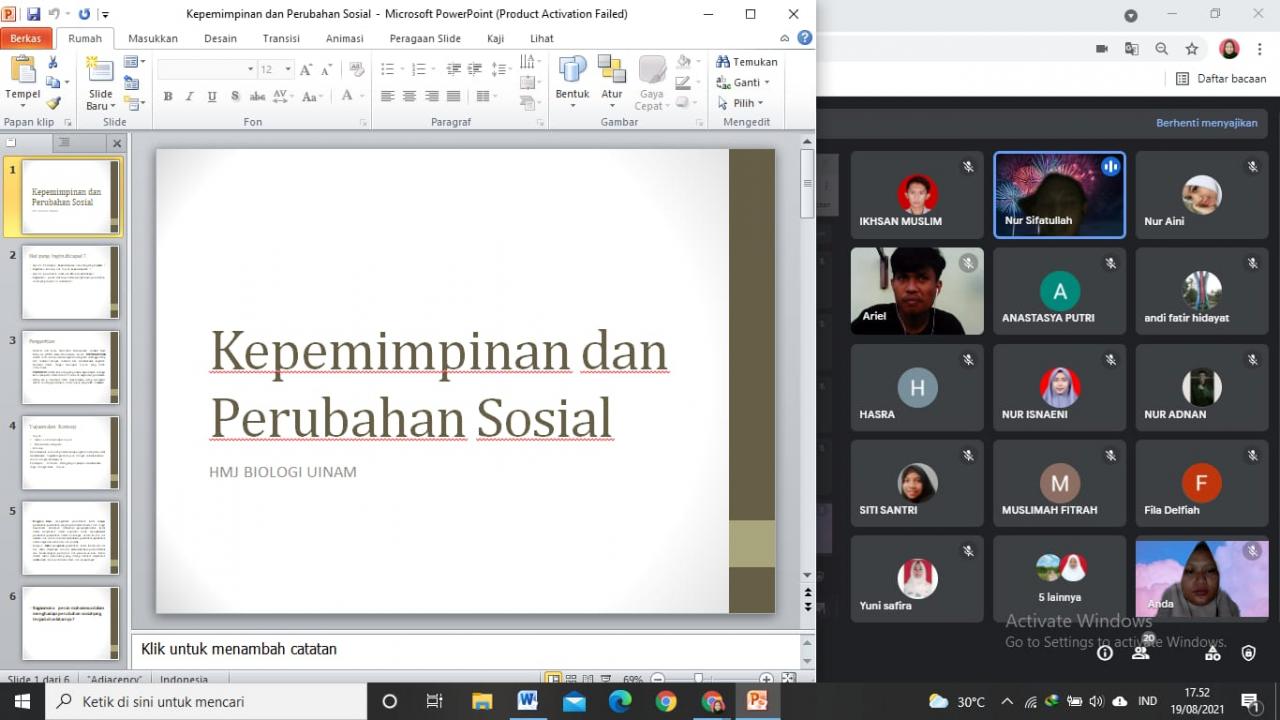Open the Bentuk shapes gallery
This screenshot has height=720, width=1280.
tap(572, 72)
